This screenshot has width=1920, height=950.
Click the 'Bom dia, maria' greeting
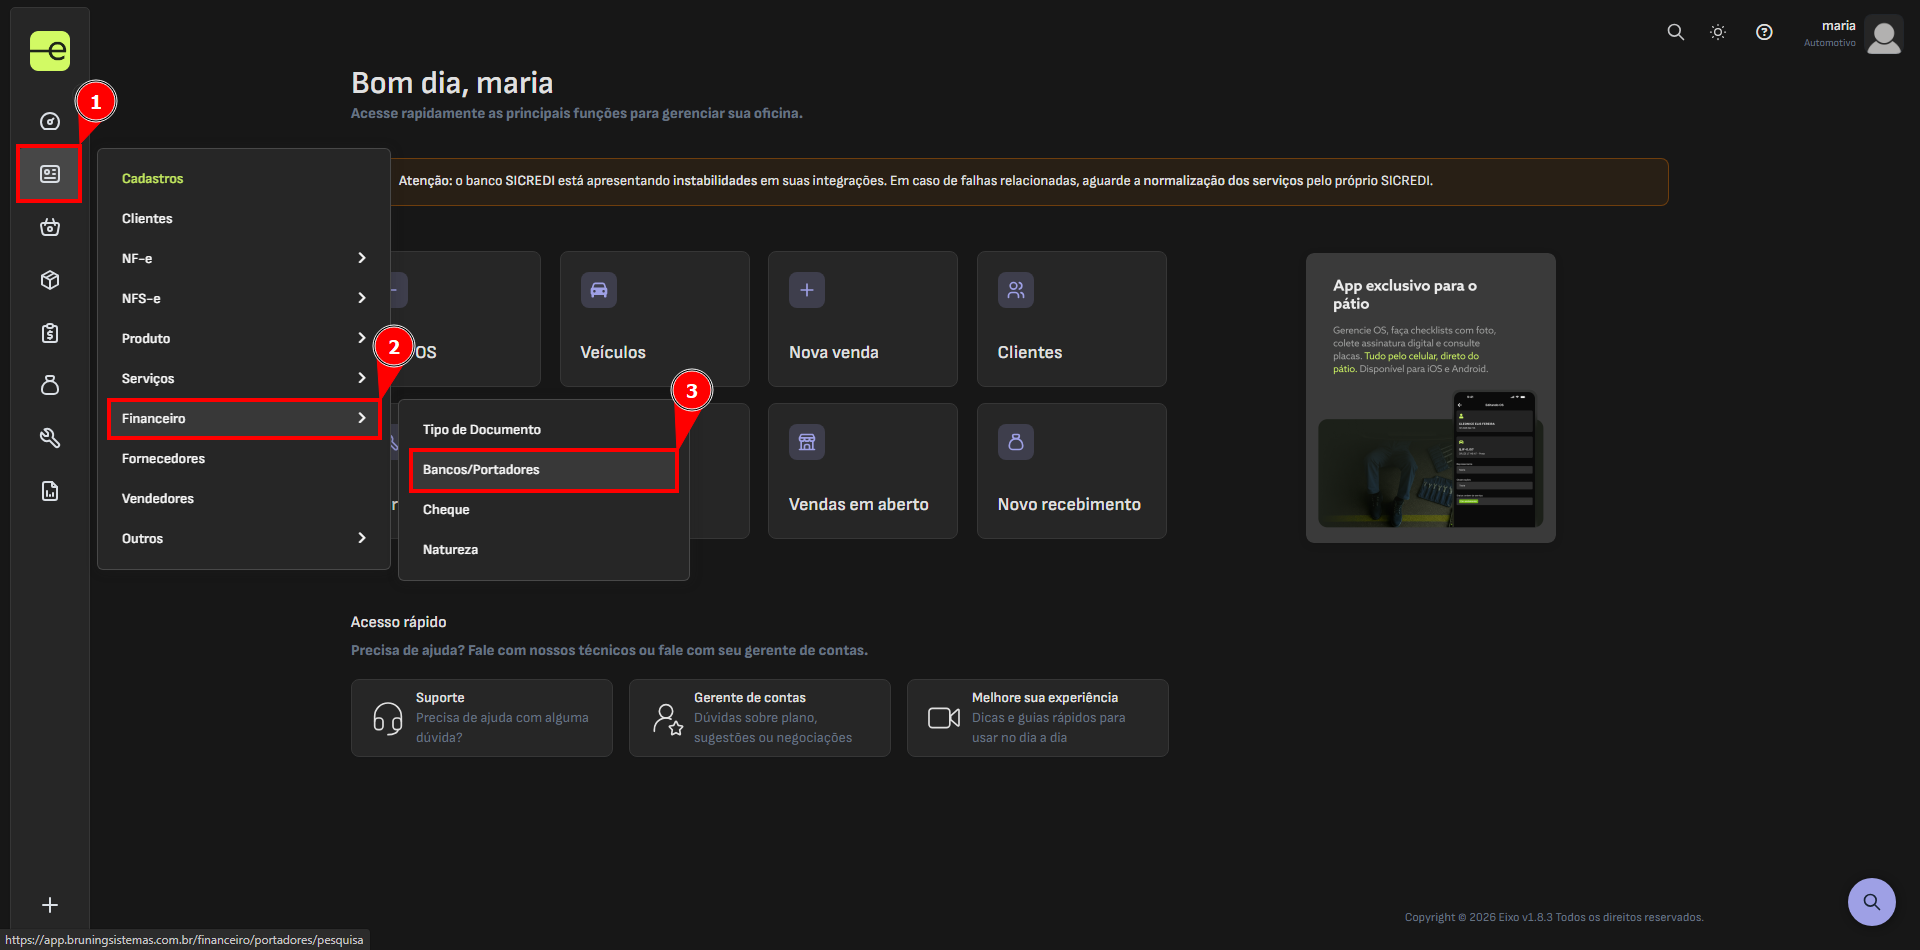click(x=452, y=83)
